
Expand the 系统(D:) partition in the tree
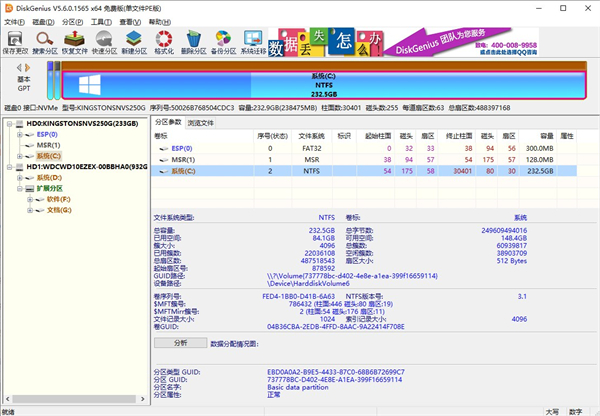pyautogui.click(x=21, y=177)
